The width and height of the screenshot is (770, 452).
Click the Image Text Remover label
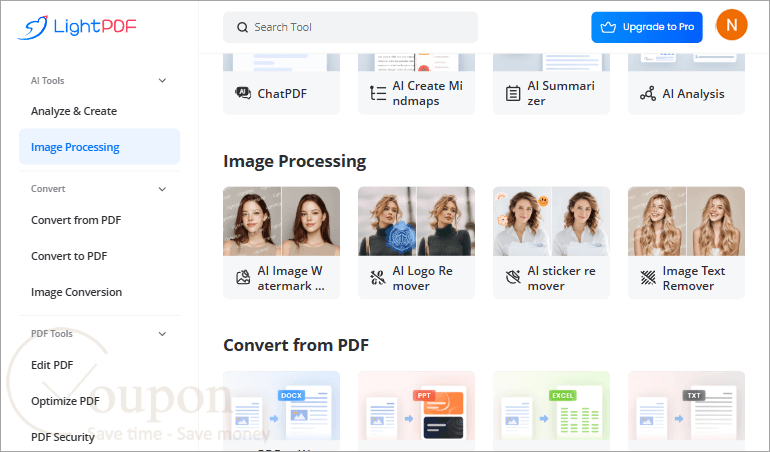[693, 278]
